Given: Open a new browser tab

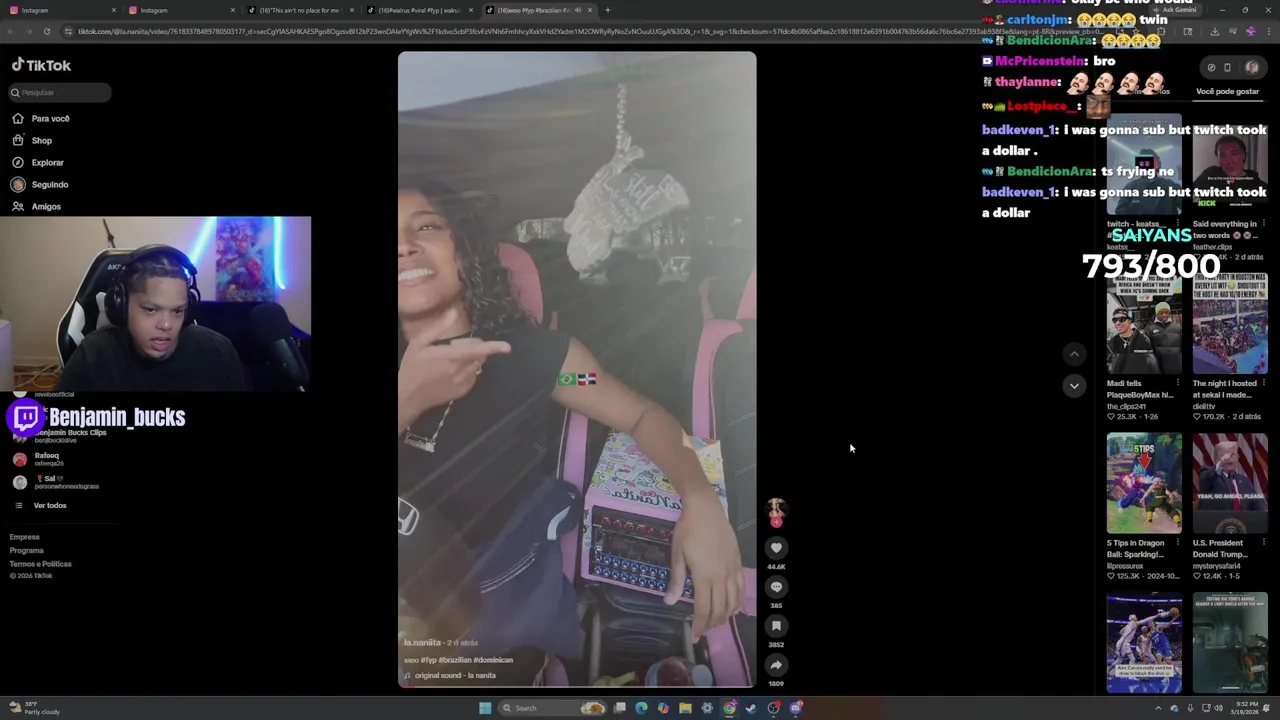Looking at the screenshot, I should tap(608, 10).
